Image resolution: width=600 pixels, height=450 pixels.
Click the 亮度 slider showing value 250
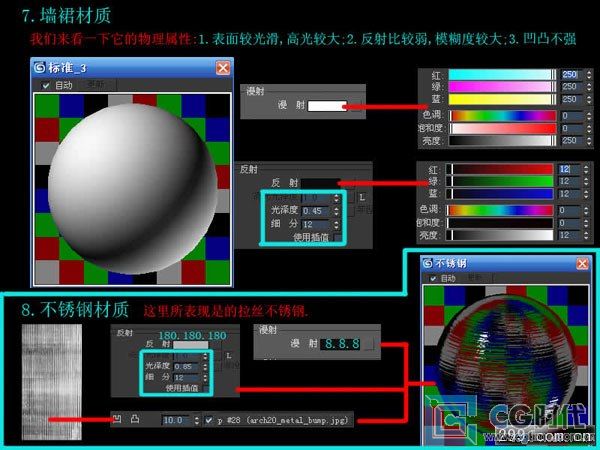502,141
